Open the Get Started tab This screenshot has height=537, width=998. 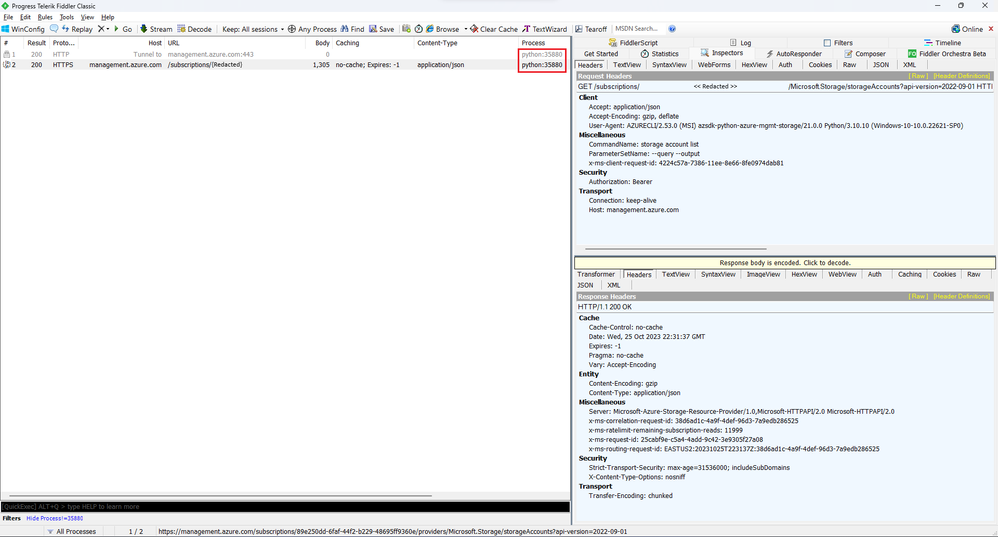(x=601, y=54)
